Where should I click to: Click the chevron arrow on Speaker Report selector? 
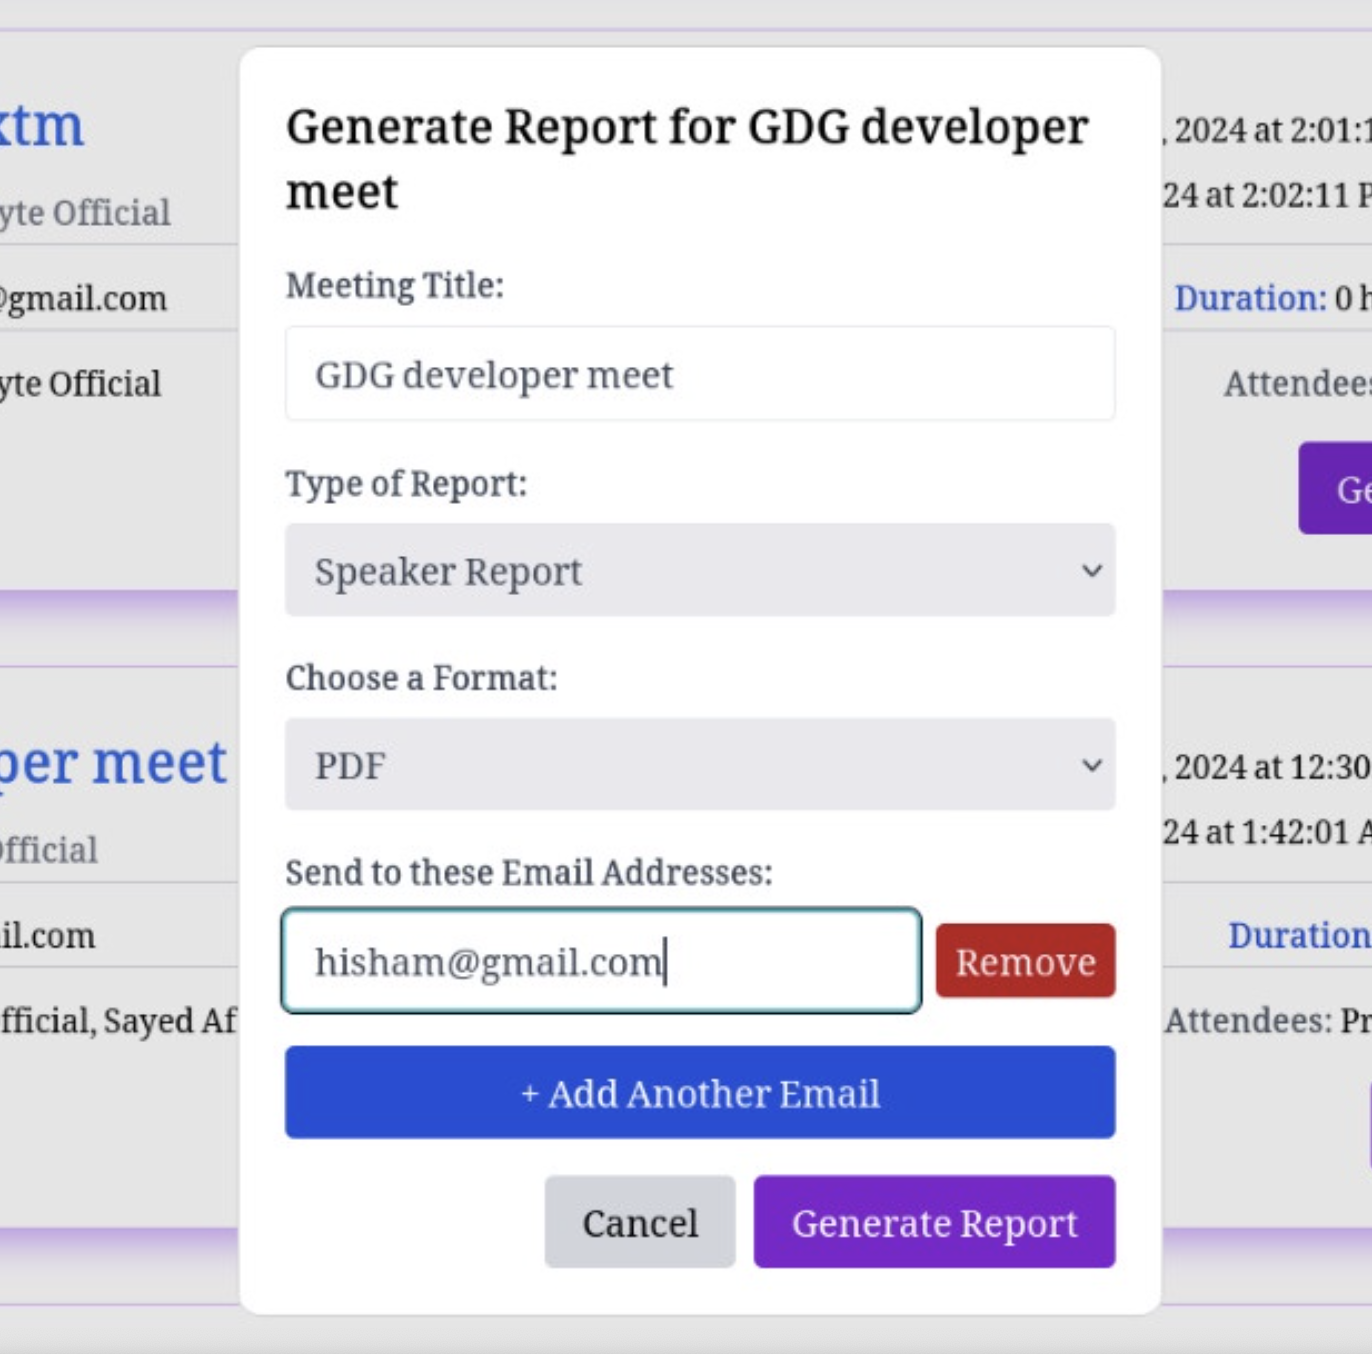point(1091,571)
